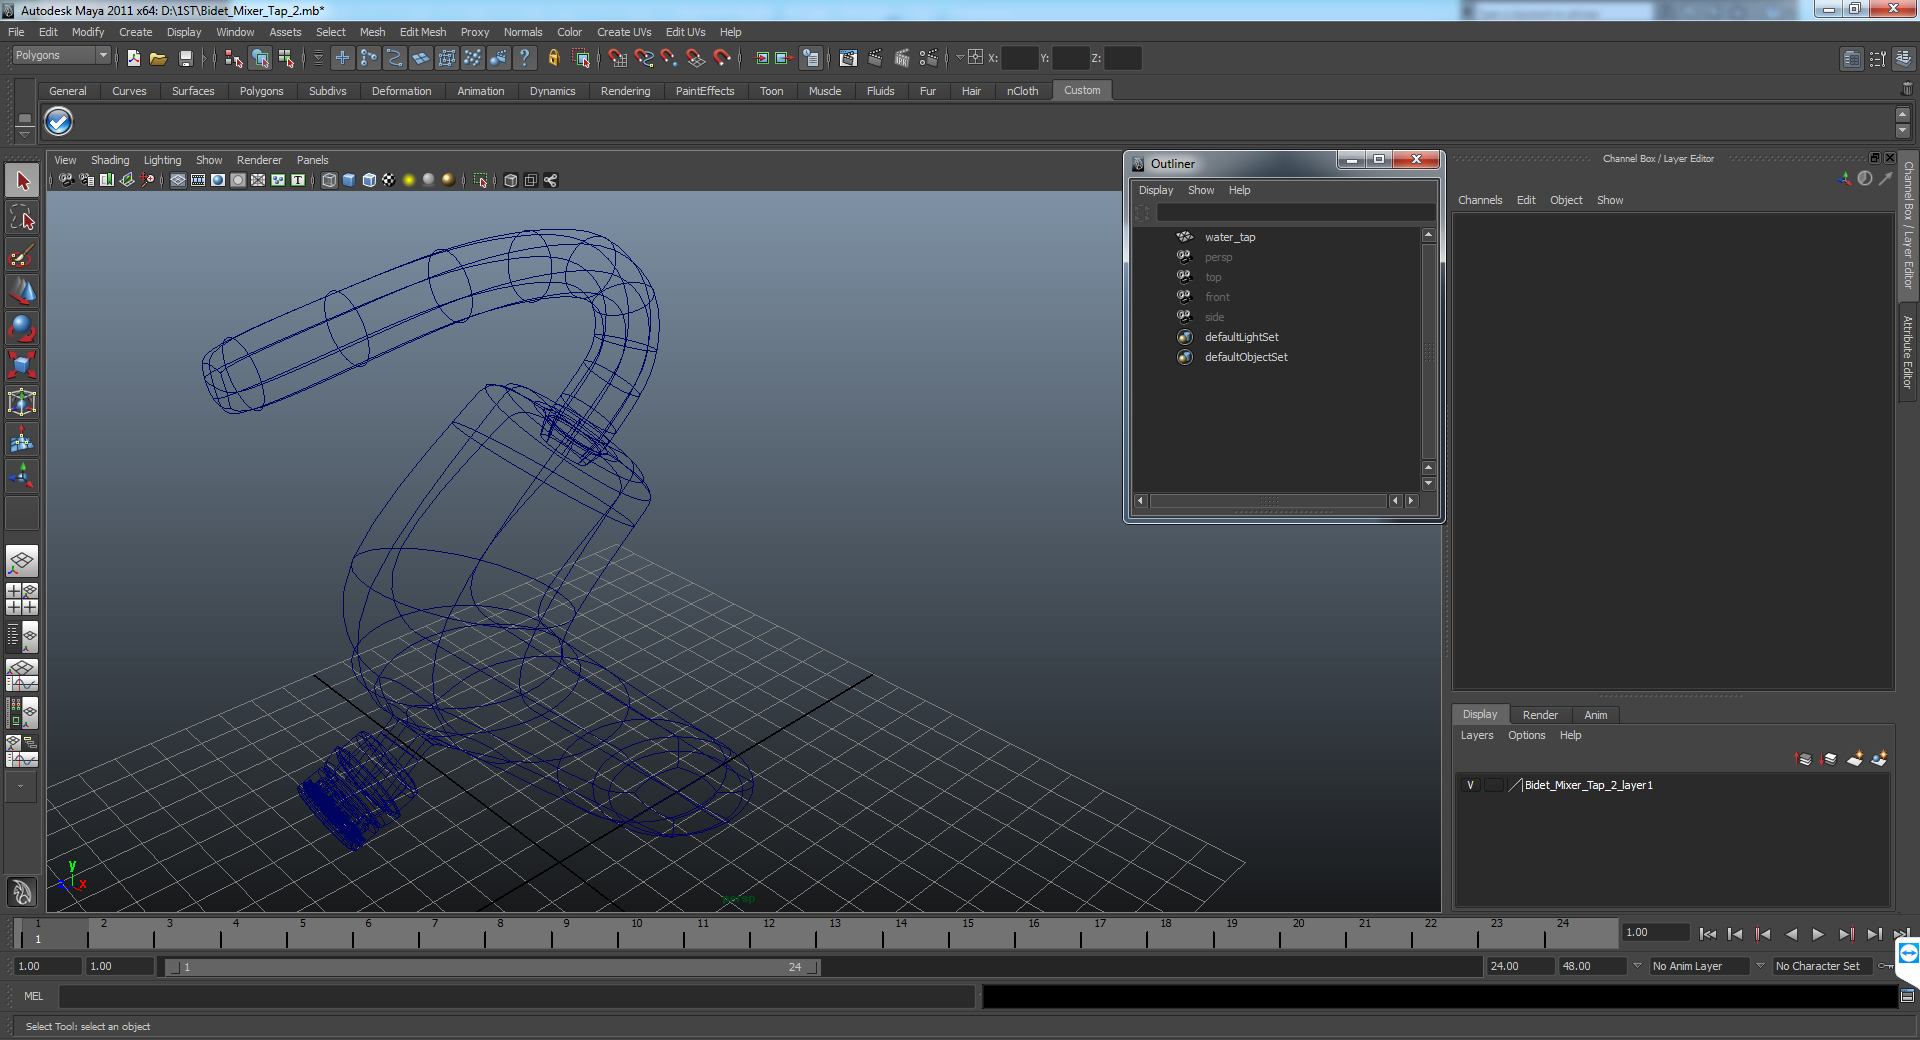Select the arrow Select tool
Viewport: 1920px width, 1040px height.
22,181
